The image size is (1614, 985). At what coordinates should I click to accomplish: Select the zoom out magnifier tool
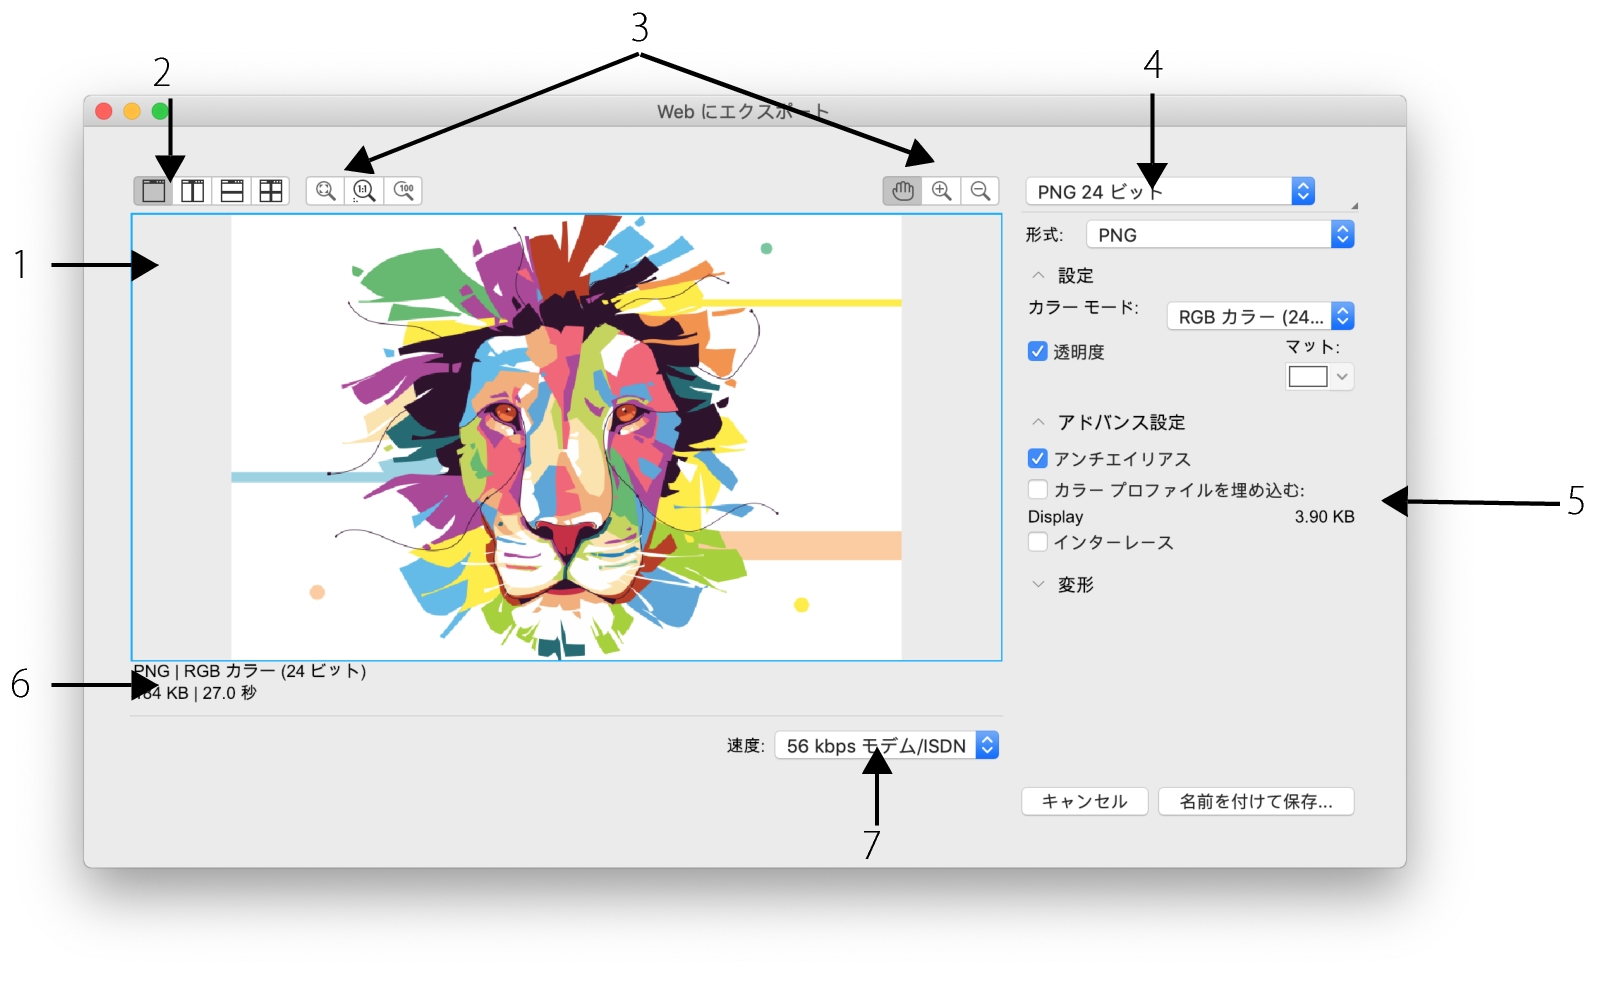pyautogui.click(x=980, y=191)
